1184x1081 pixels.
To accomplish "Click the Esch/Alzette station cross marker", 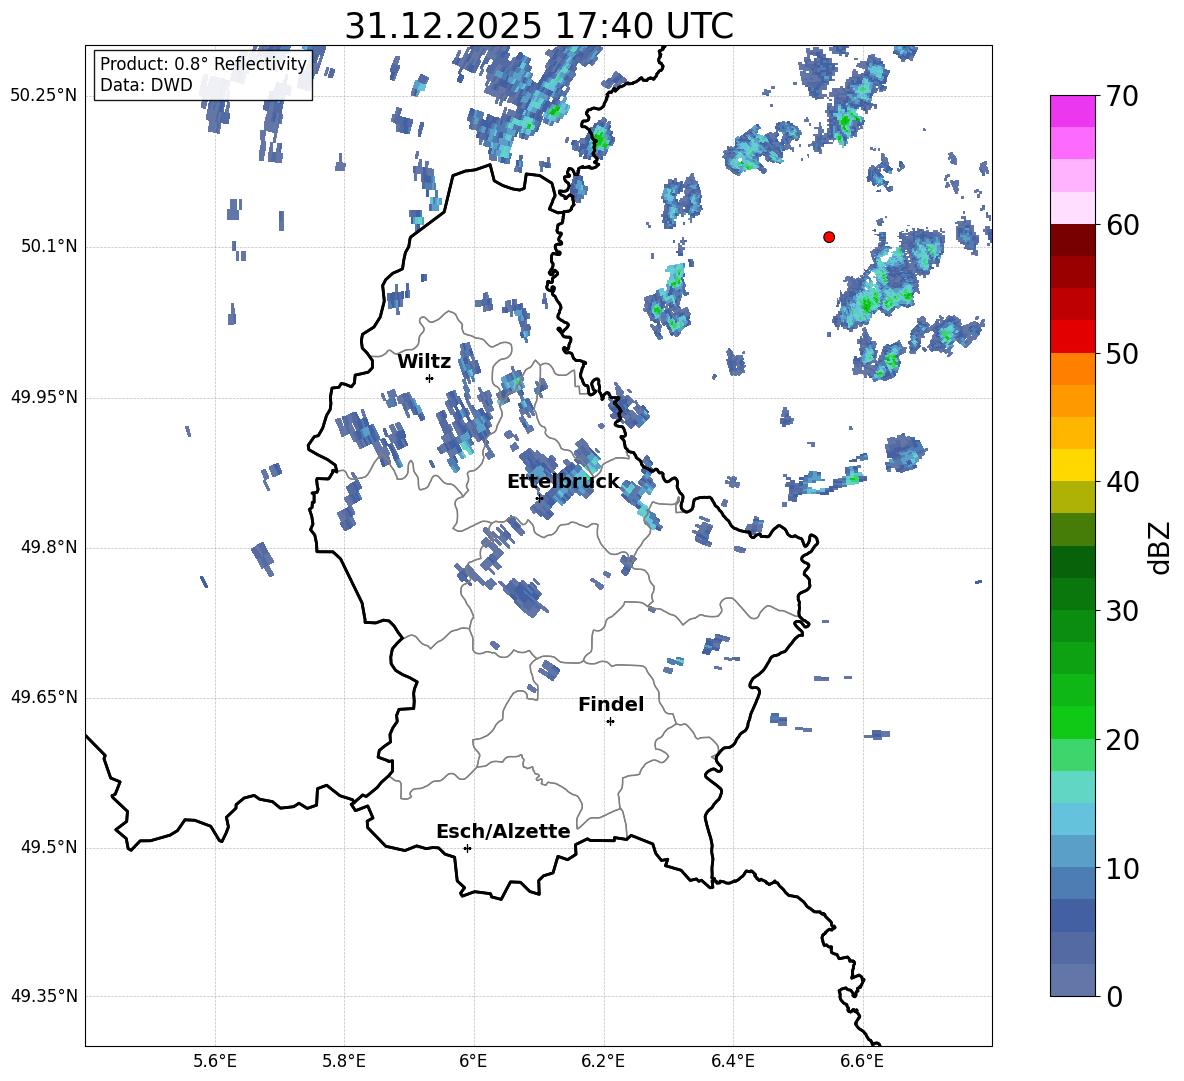I will tap(467, 848).
